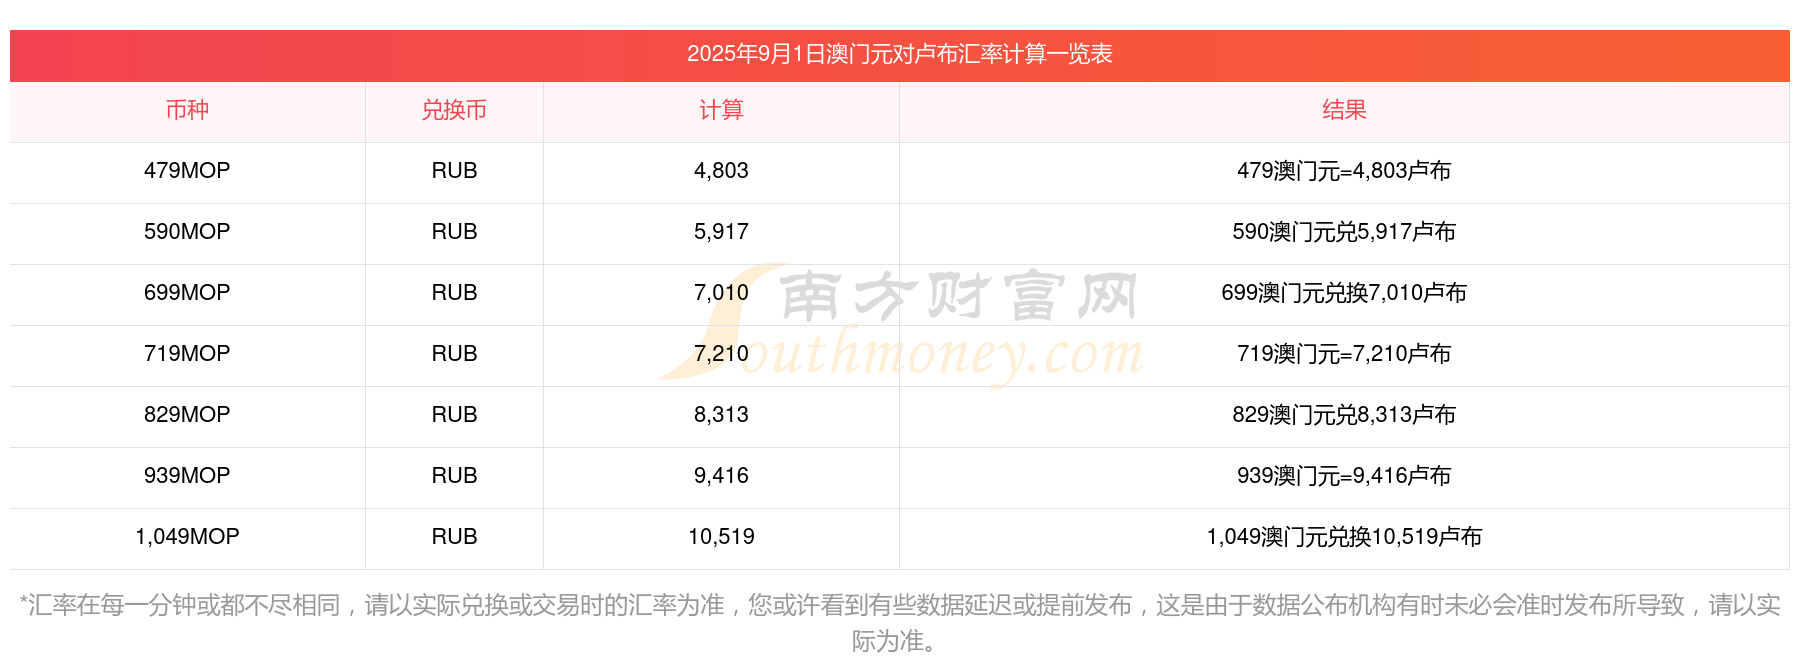Select RUB in the 479MOP row
The image size is (1800, 672).
(x=454, y=171)
